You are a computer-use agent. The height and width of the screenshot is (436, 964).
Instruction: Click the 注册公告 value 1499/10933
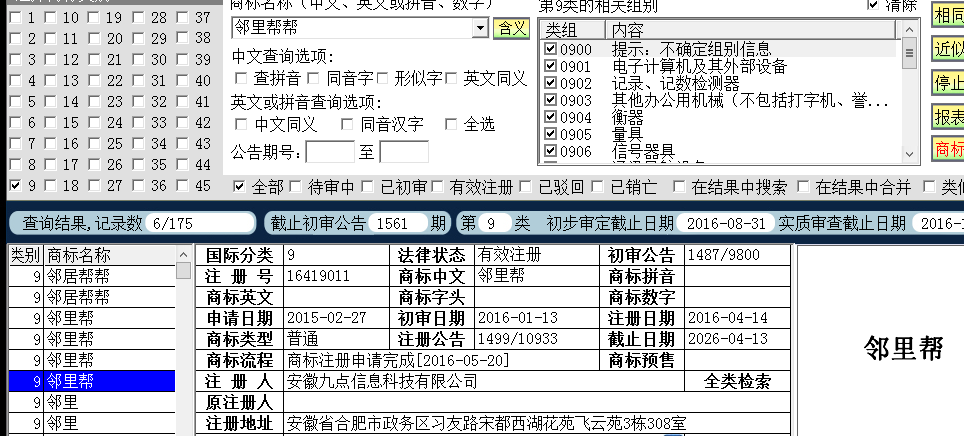517,338
